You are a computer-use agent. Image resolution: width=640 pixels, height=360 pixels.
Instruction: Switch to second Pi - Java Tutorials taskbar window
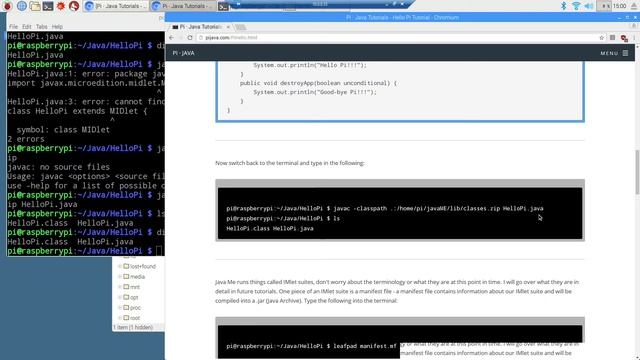tap(182, 6)
